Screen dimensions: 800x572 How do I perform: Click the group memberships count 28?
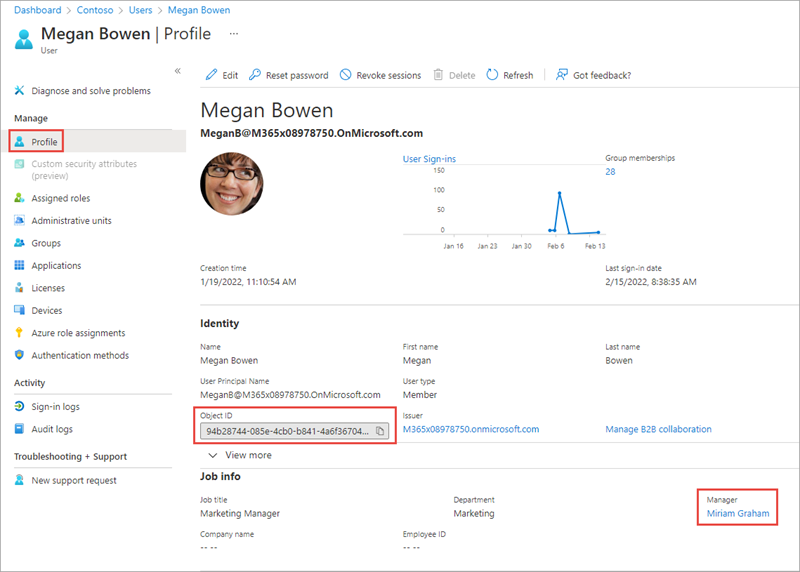pyautogui.click(x=610, y=171)
